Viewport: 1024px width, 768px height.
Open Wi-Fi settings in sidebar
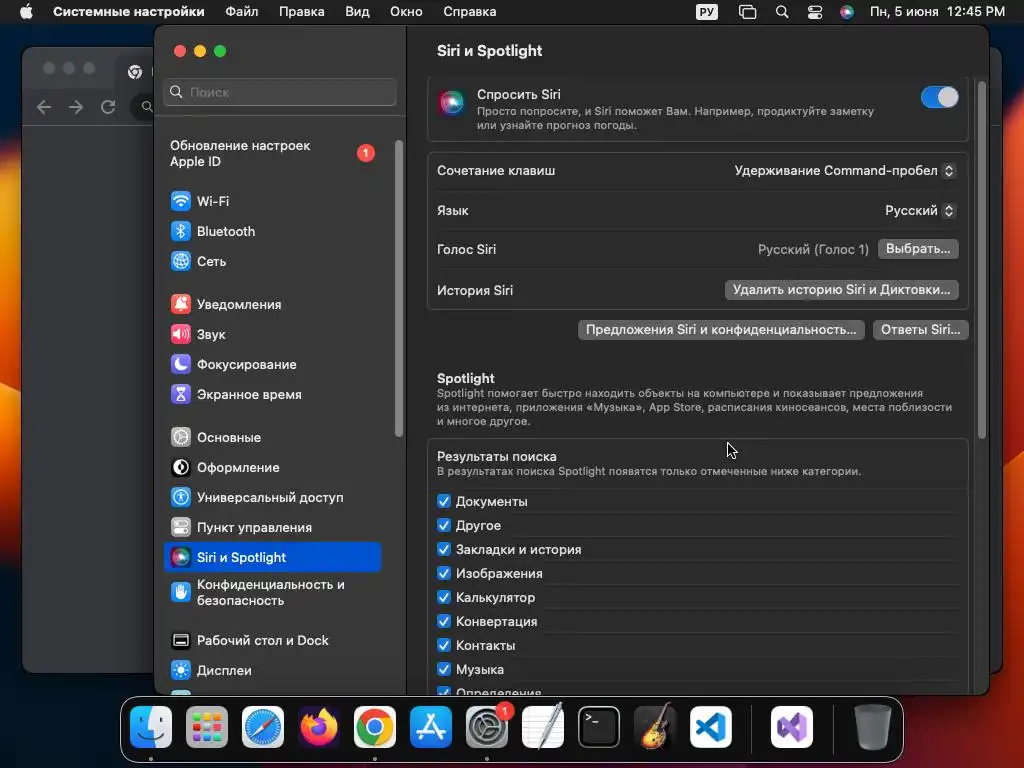pyautogui.click(x=272, y=201)
